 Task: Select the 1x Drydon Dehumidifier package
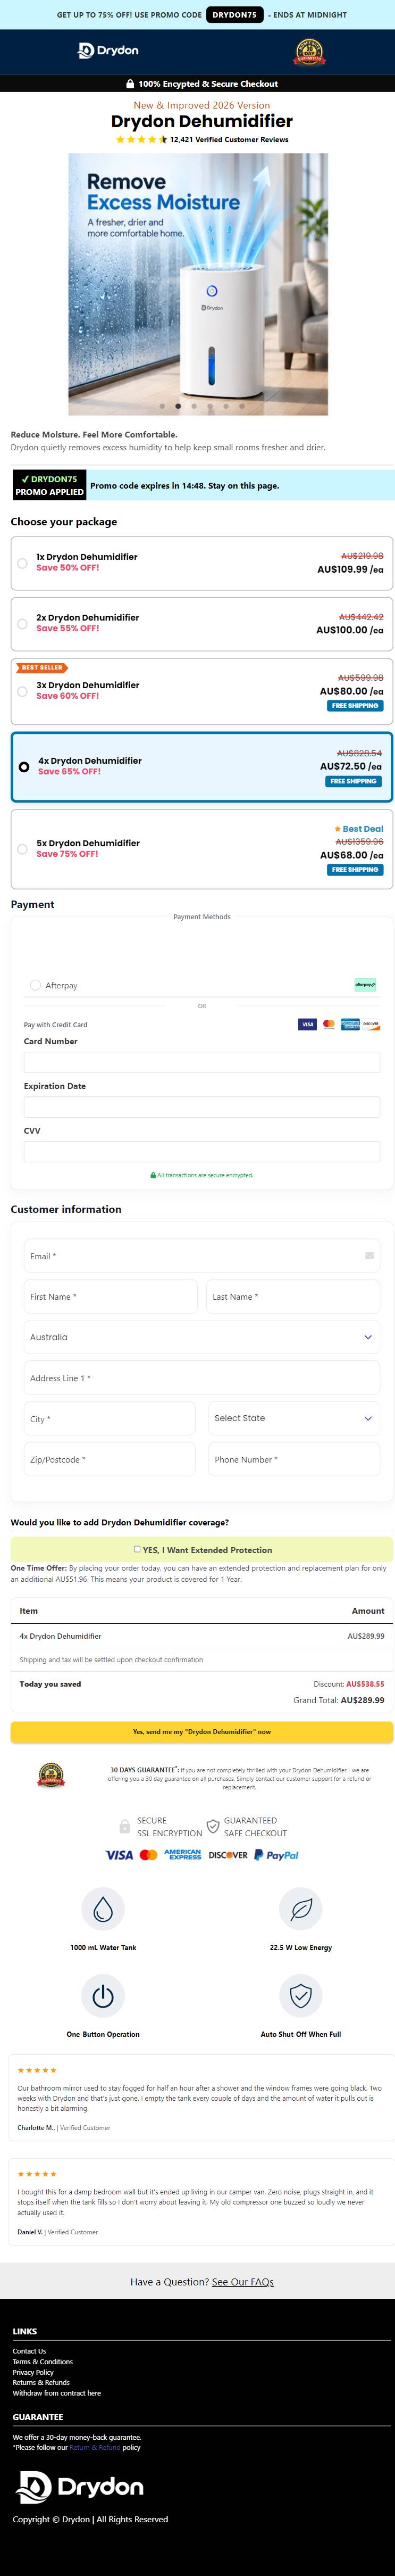point(202,563)
